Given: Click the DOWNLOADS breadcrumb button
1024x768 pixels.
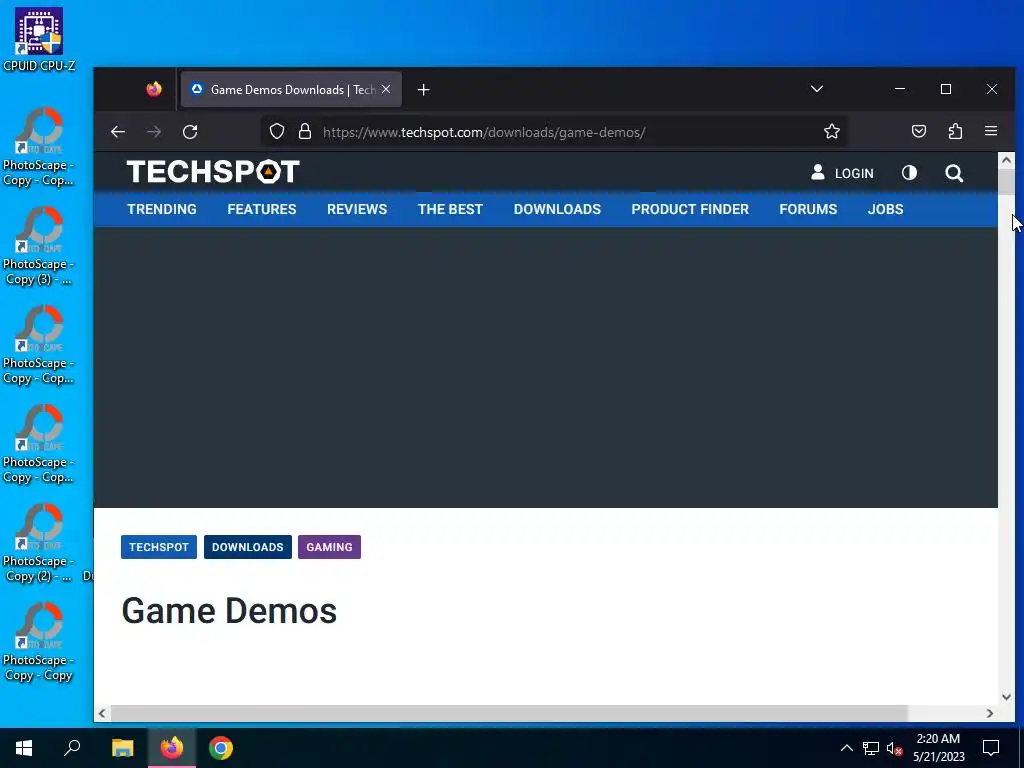Looking at the screenshot, I should [248, 547].
